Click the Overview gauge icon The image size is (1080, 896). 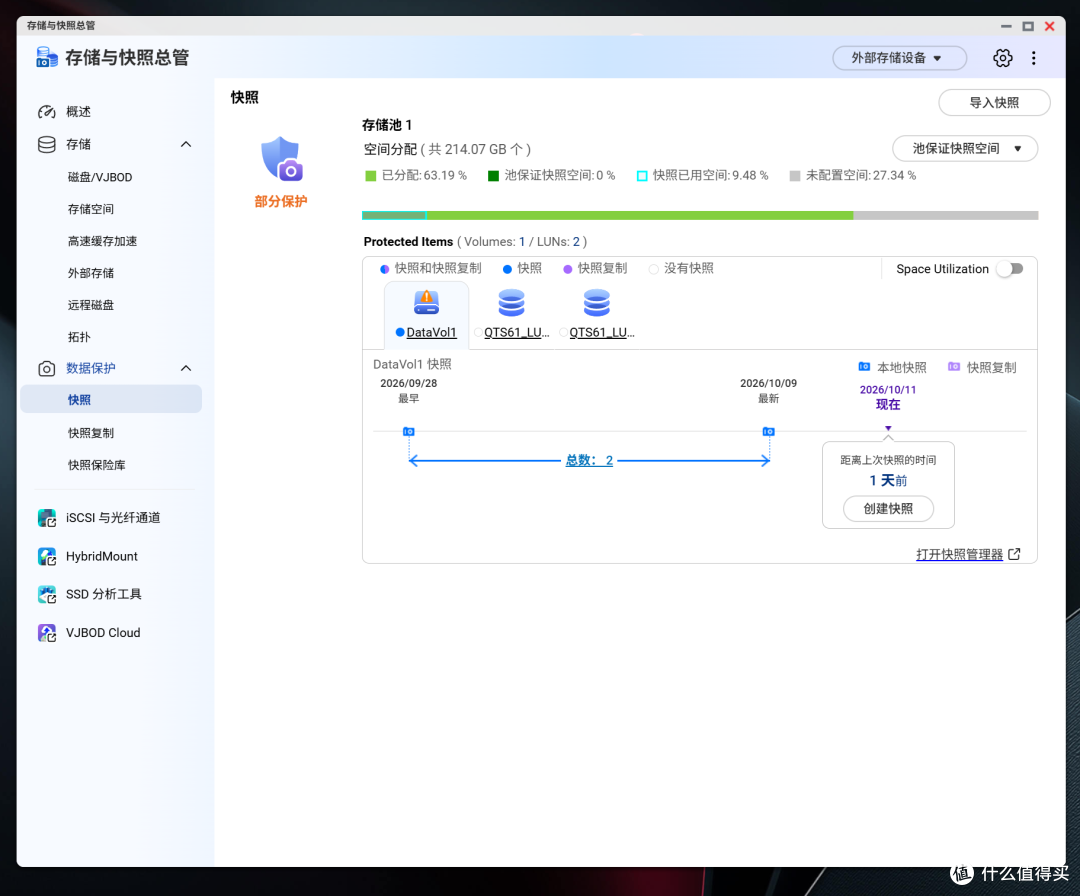47,112
